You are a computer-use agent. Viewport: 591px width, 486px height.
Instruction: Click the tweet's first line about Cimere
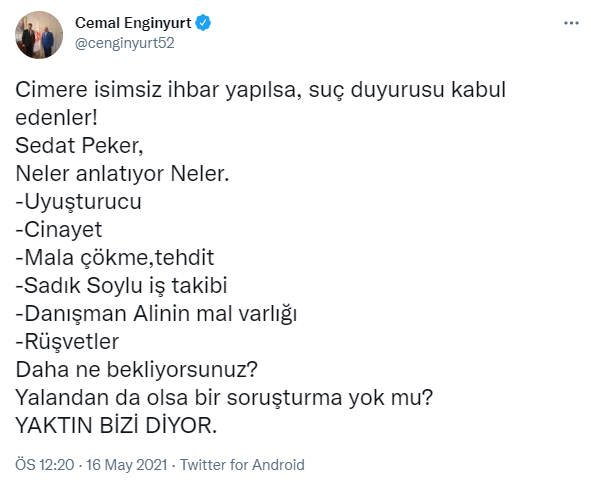click(x=260, y=90)
